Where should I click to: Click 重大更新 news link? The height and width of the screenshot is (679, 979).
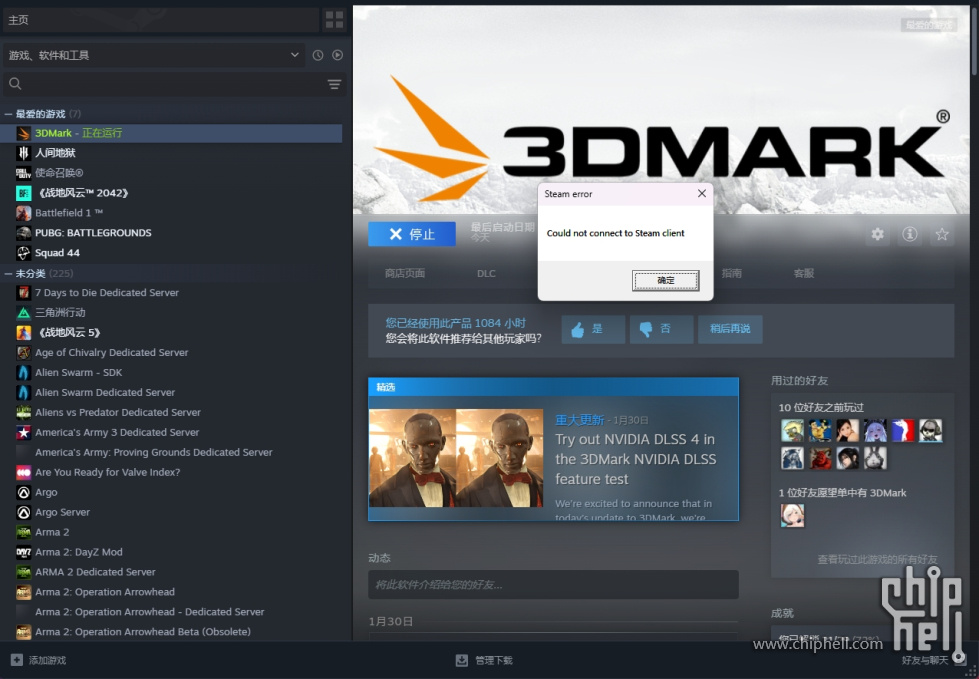click(x=579, y=420)
